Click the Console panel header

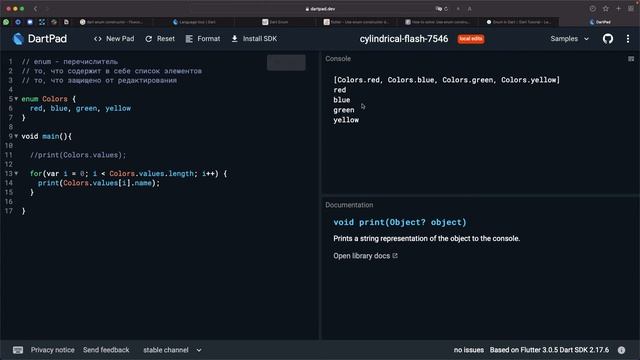pyautogui.click(x=338, y=59)
